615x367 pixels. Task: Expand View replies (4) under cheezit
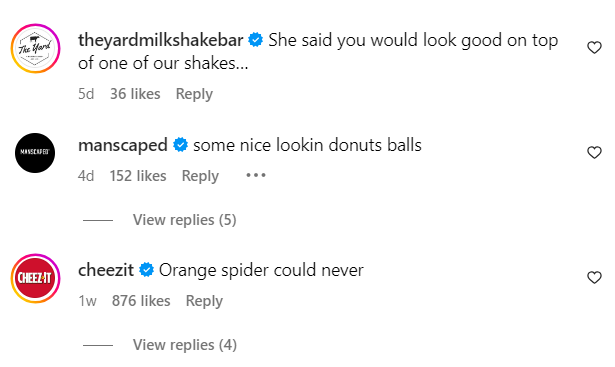pos(185,345)
